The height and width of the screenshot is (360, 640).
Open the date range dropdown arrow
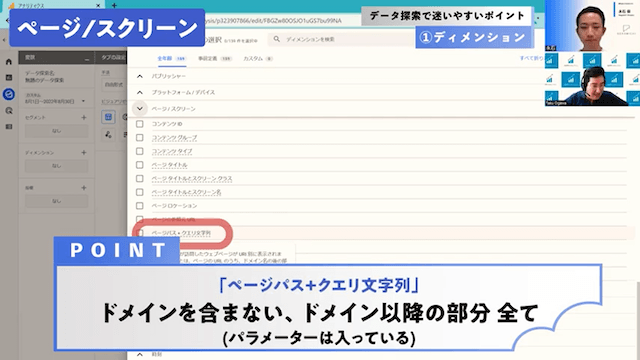click(83, 101)
